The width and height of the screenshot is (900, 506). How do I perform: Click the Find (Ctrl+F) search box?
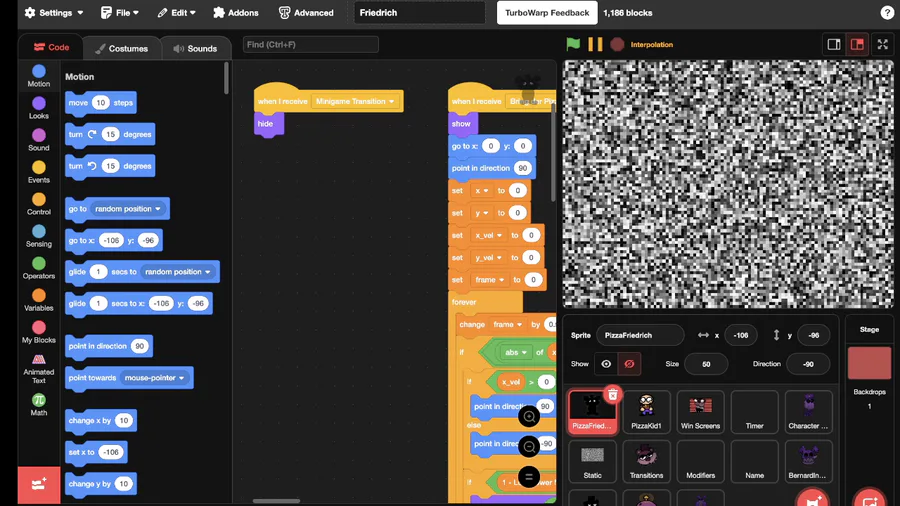click(x=311, y=44)
